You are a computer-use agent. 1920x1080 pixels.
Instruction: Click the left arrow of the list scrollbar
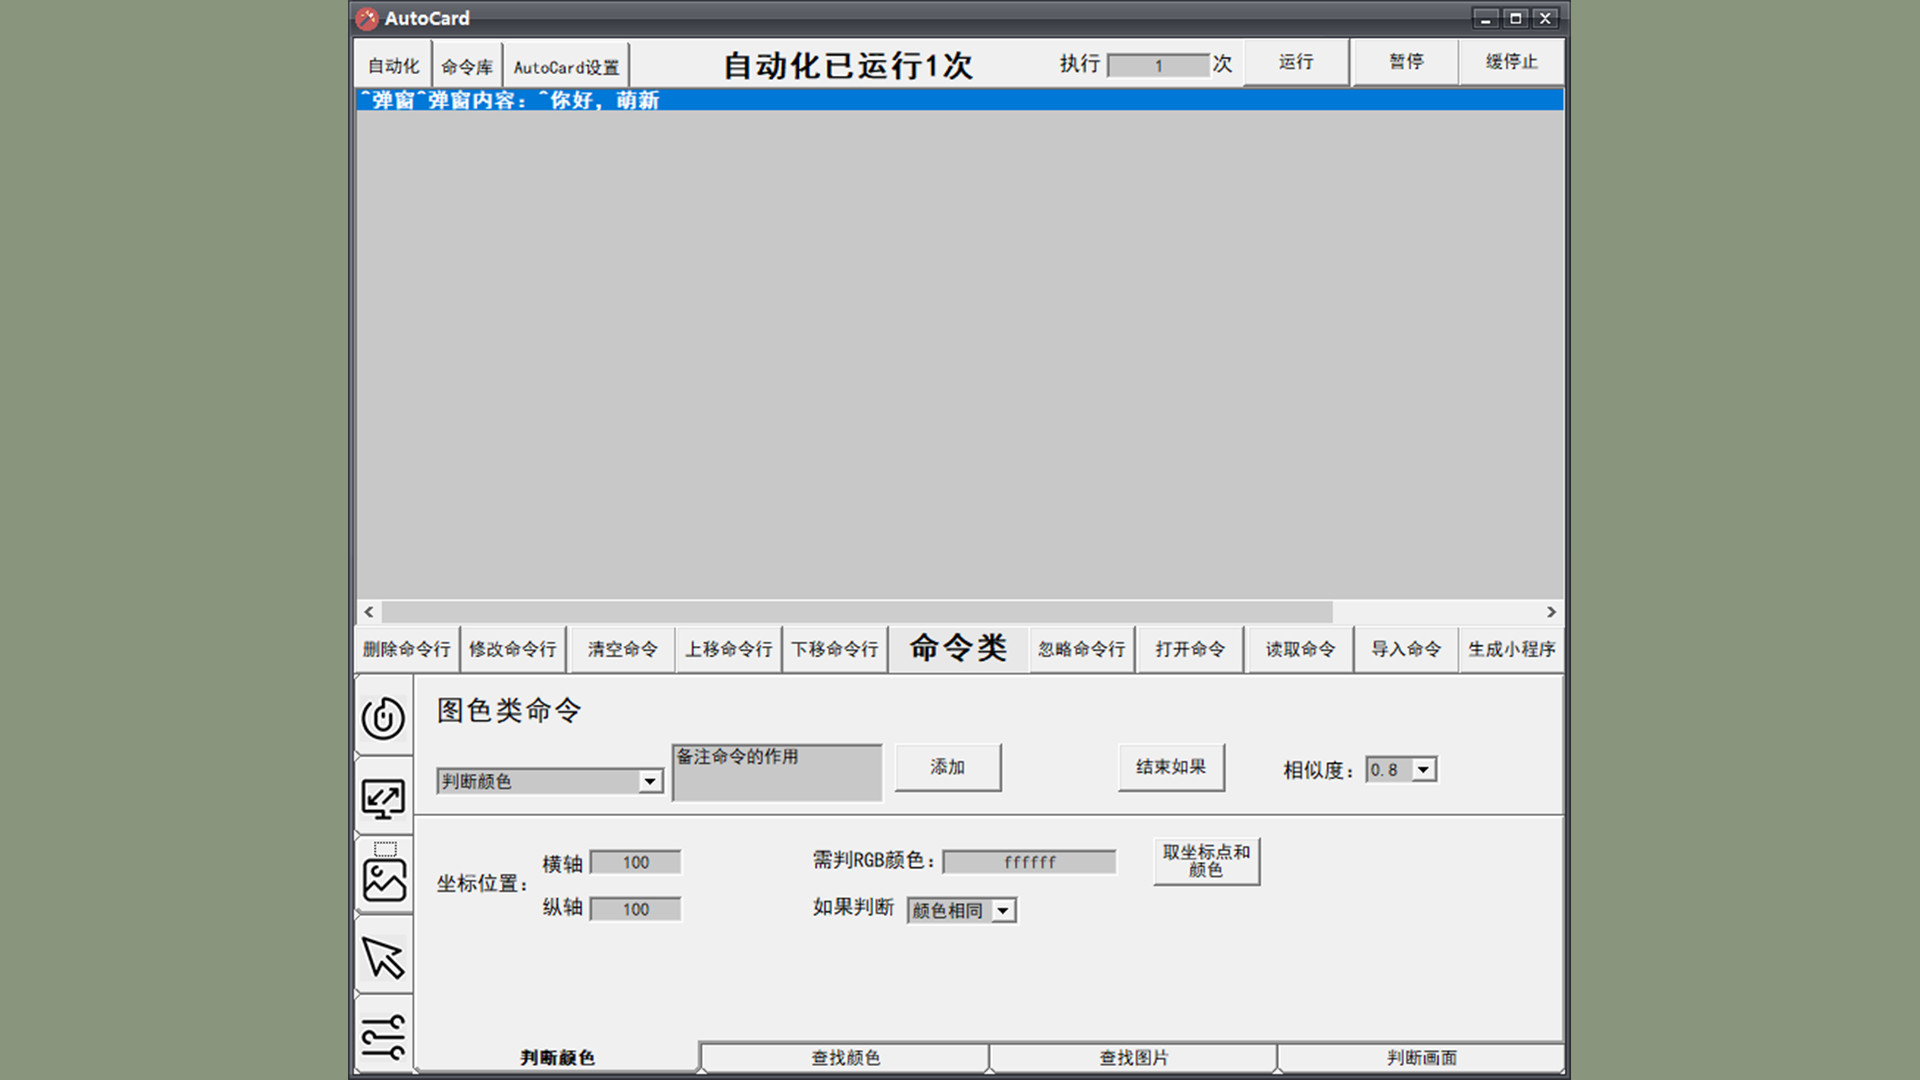click(x=369, y=612)
